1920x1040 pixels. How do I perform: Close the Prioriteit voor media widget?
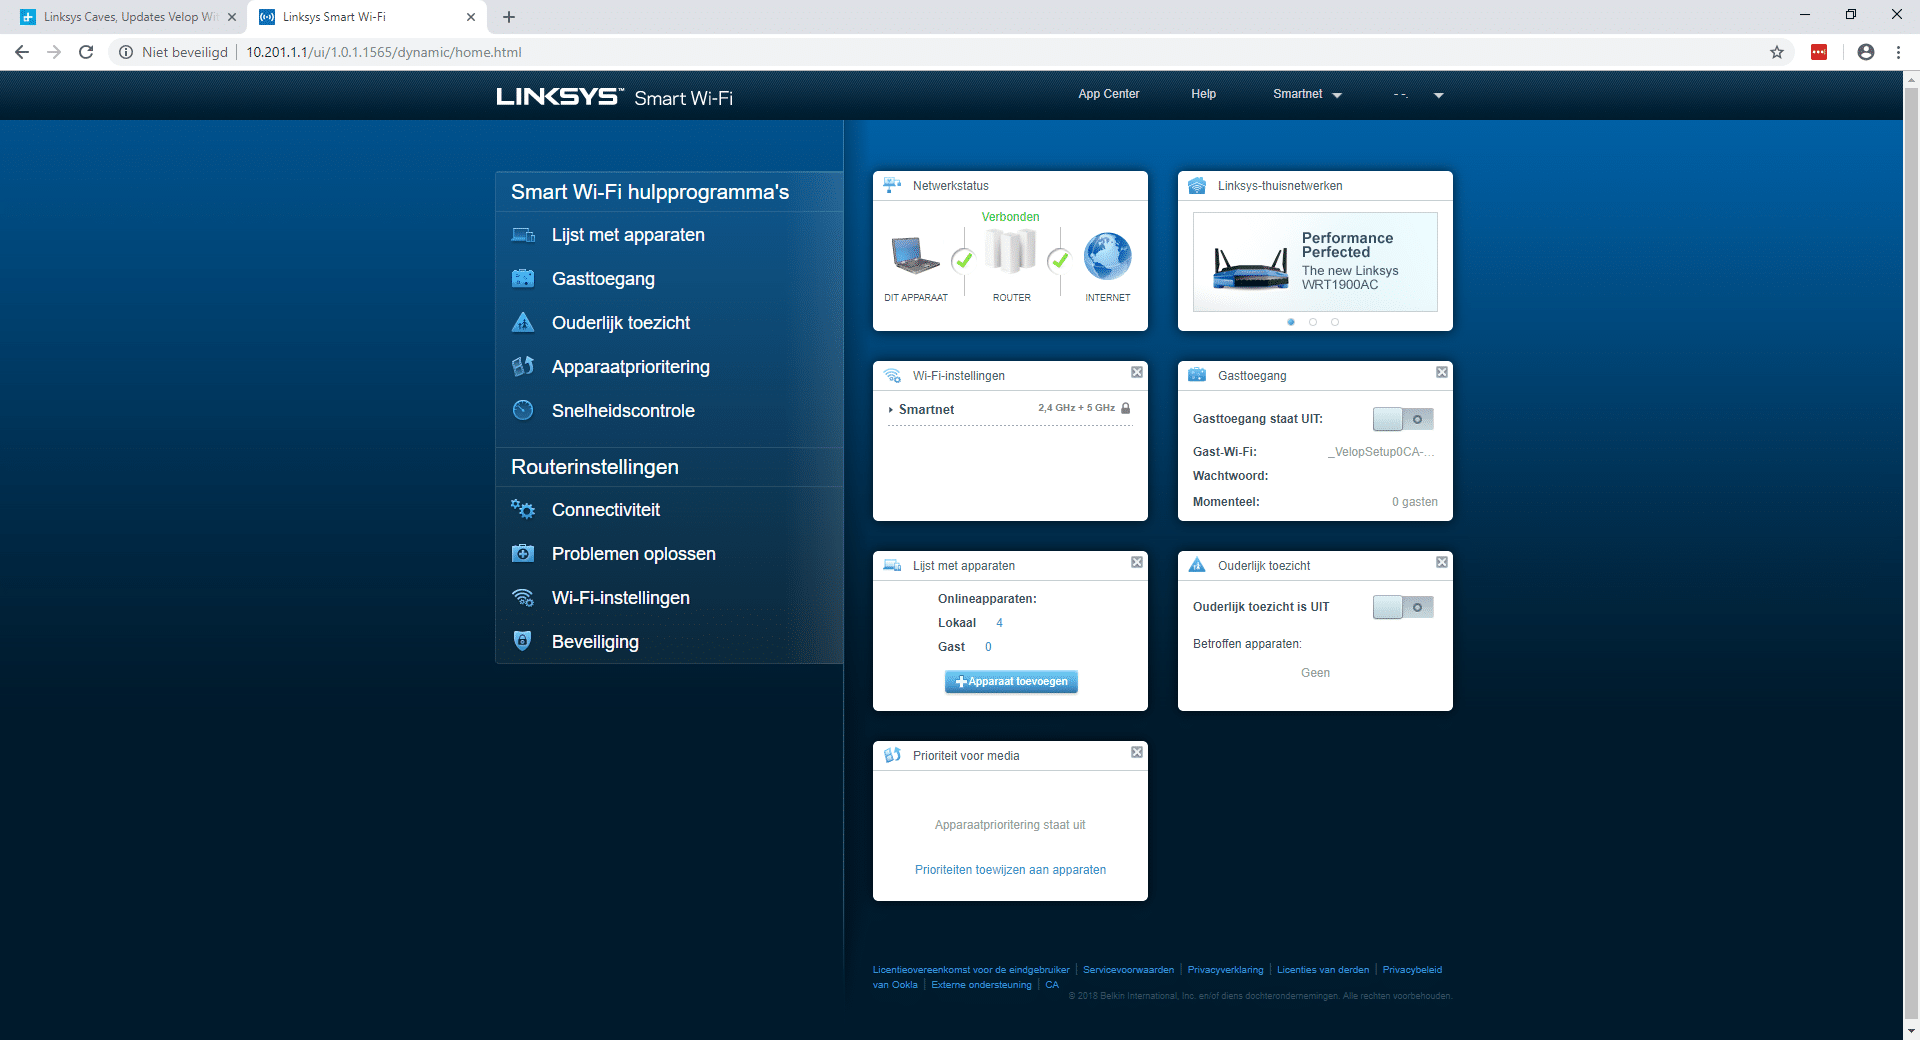(1137, 752)
